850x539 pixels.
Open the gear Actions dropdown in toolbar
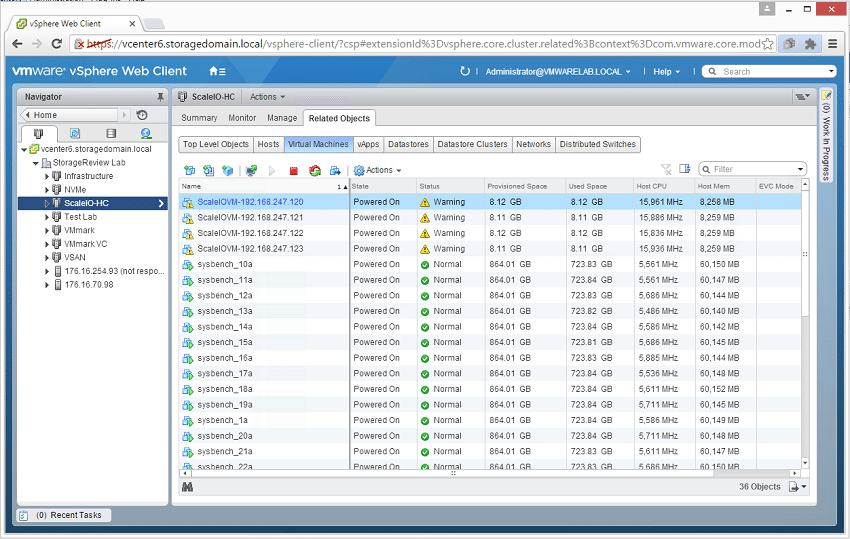(378, 170)
